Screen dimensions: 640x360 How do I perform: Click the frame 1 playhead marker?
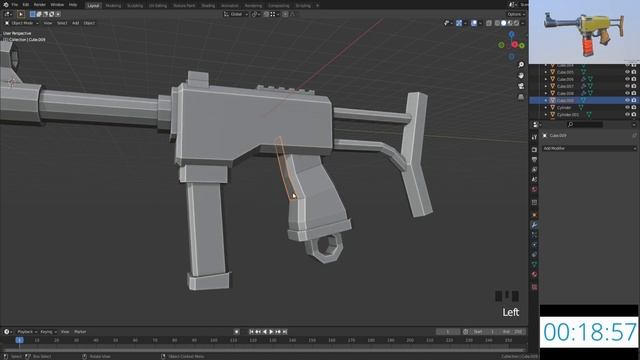point(19,340)
